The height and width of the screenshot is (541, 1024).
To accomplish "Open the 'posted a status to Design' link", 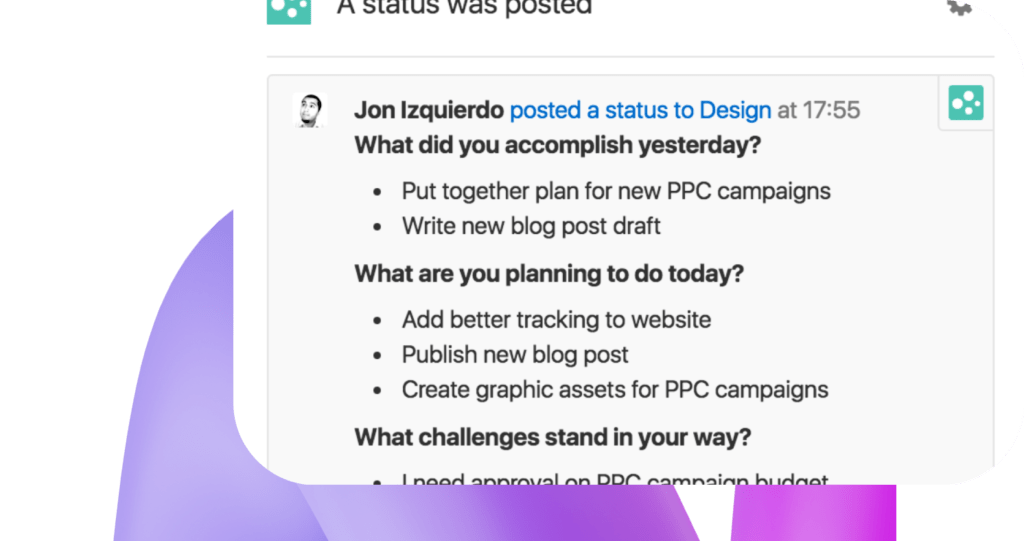I will [640, 110].
